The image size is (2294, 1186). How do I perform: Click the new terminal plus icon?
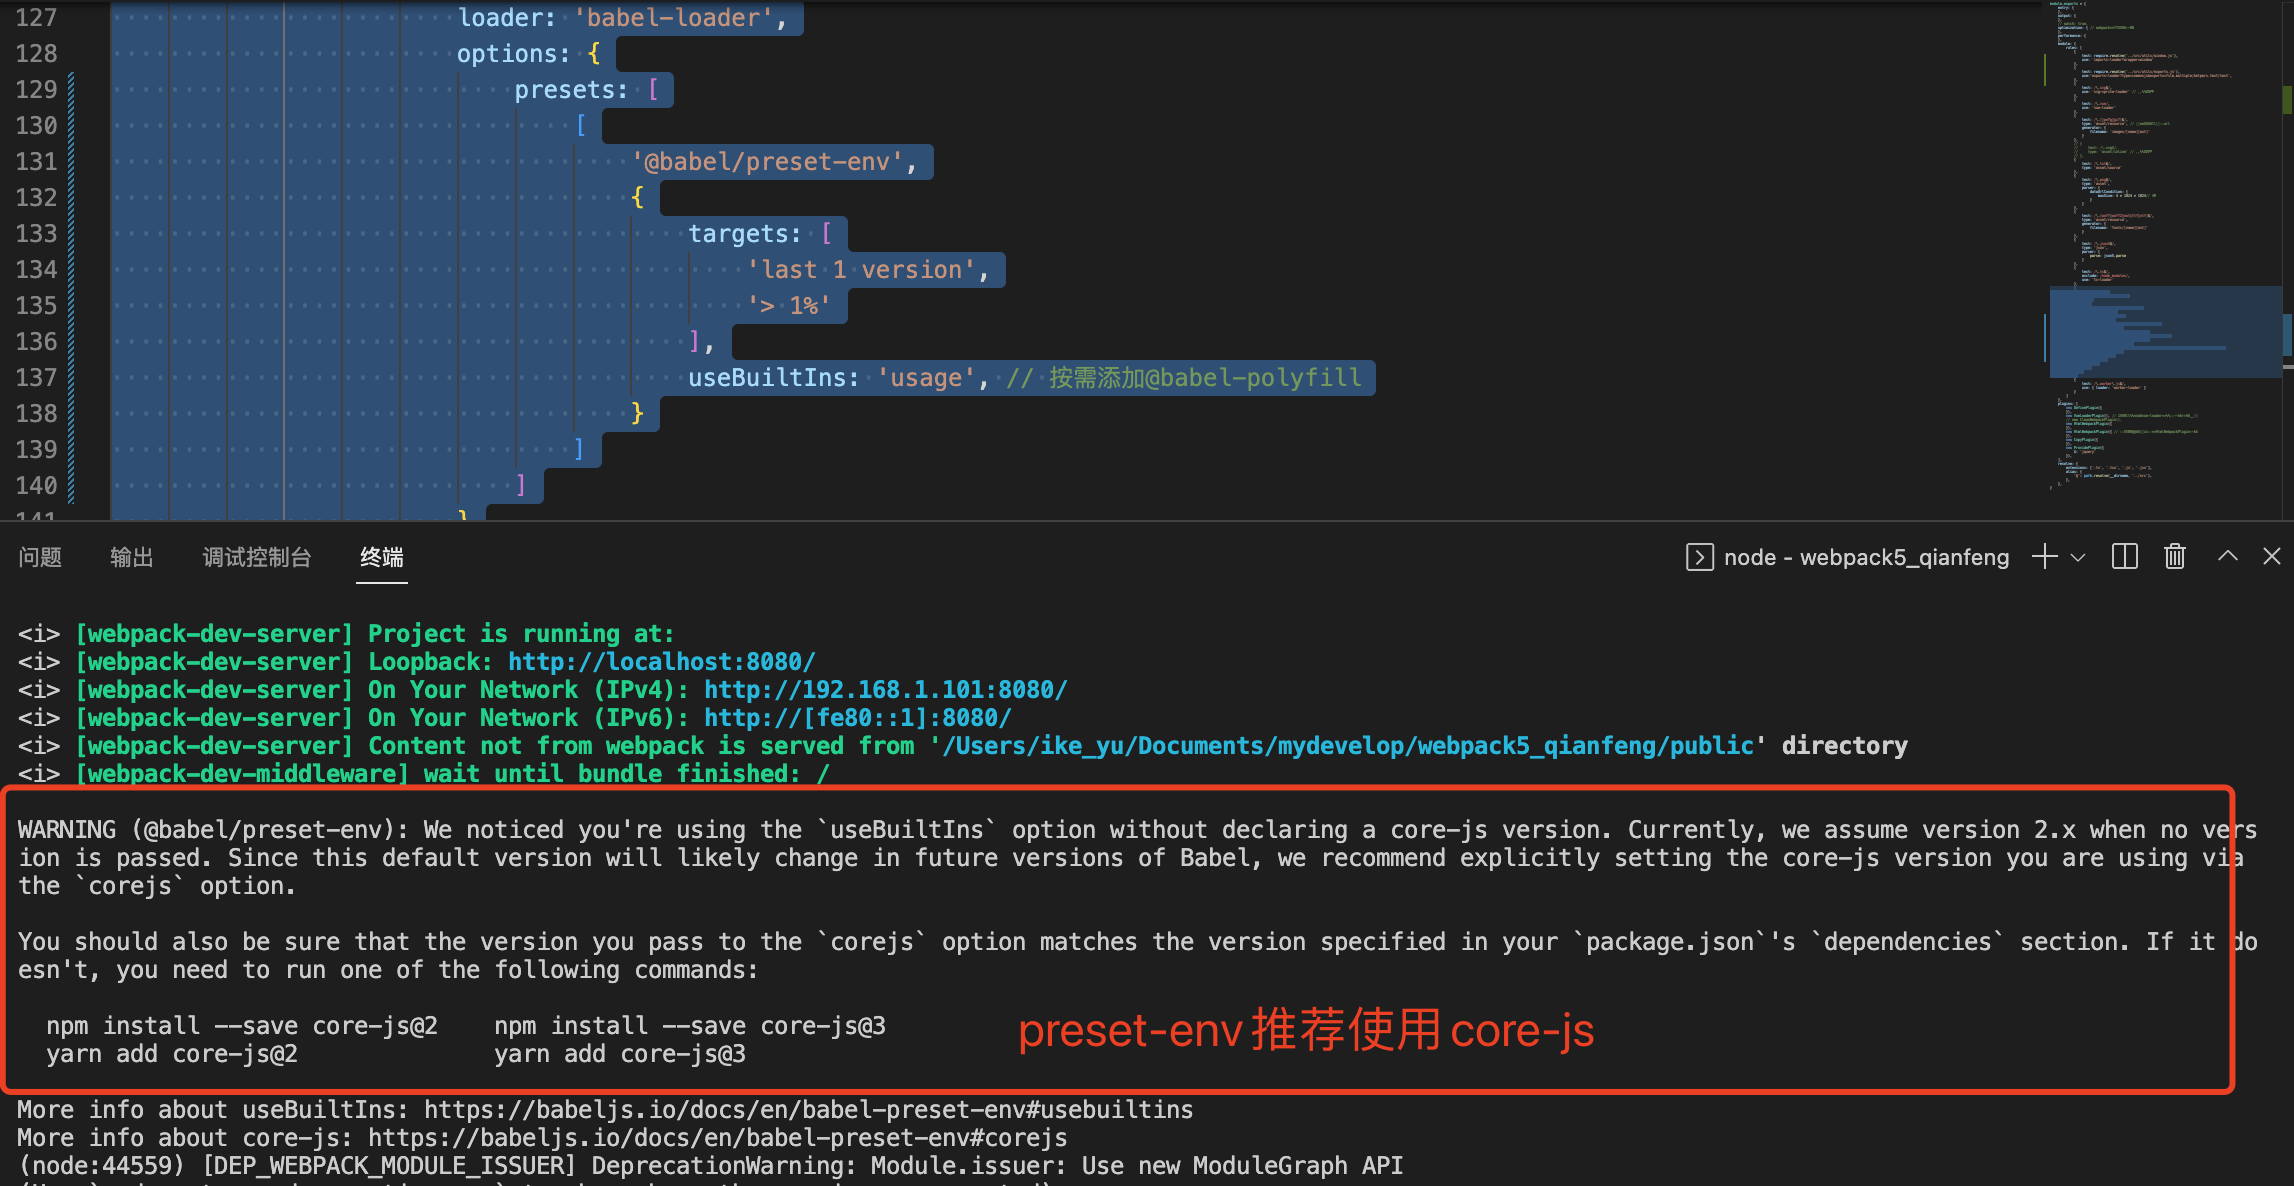click(x=2044, y=557)
